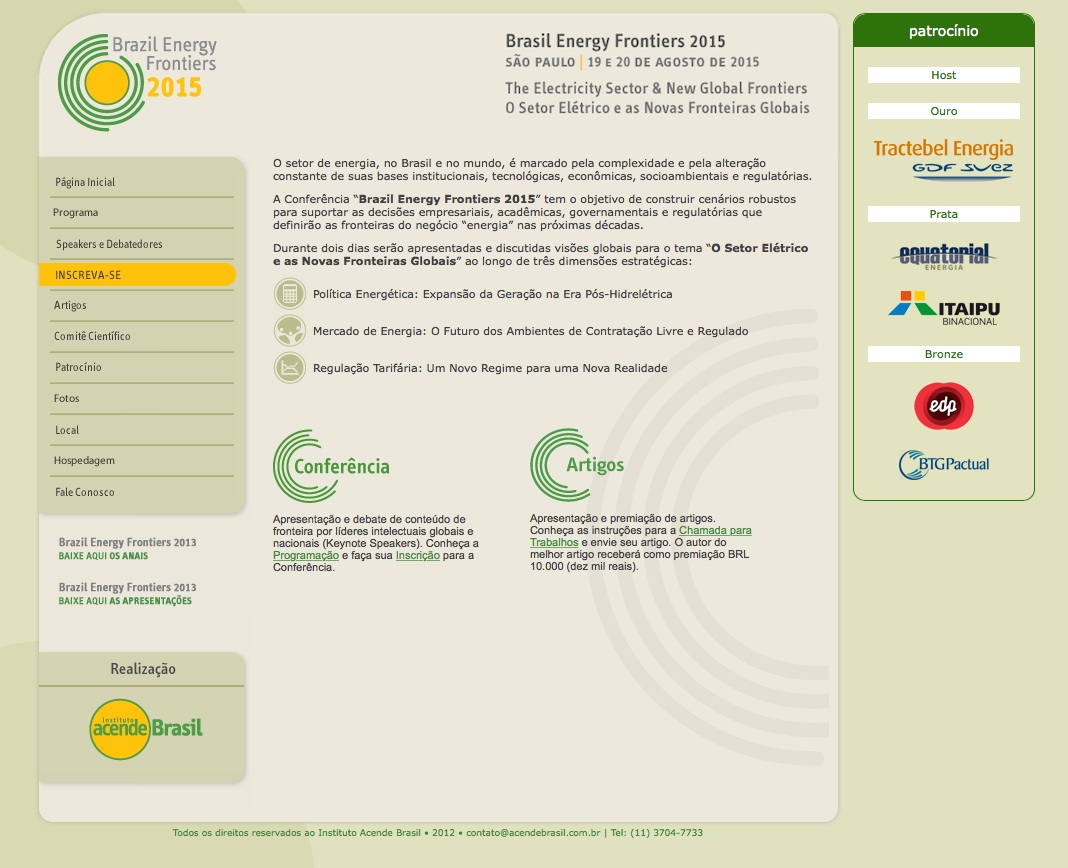Select Comitê Científico menu item

(x=92, y=336)
